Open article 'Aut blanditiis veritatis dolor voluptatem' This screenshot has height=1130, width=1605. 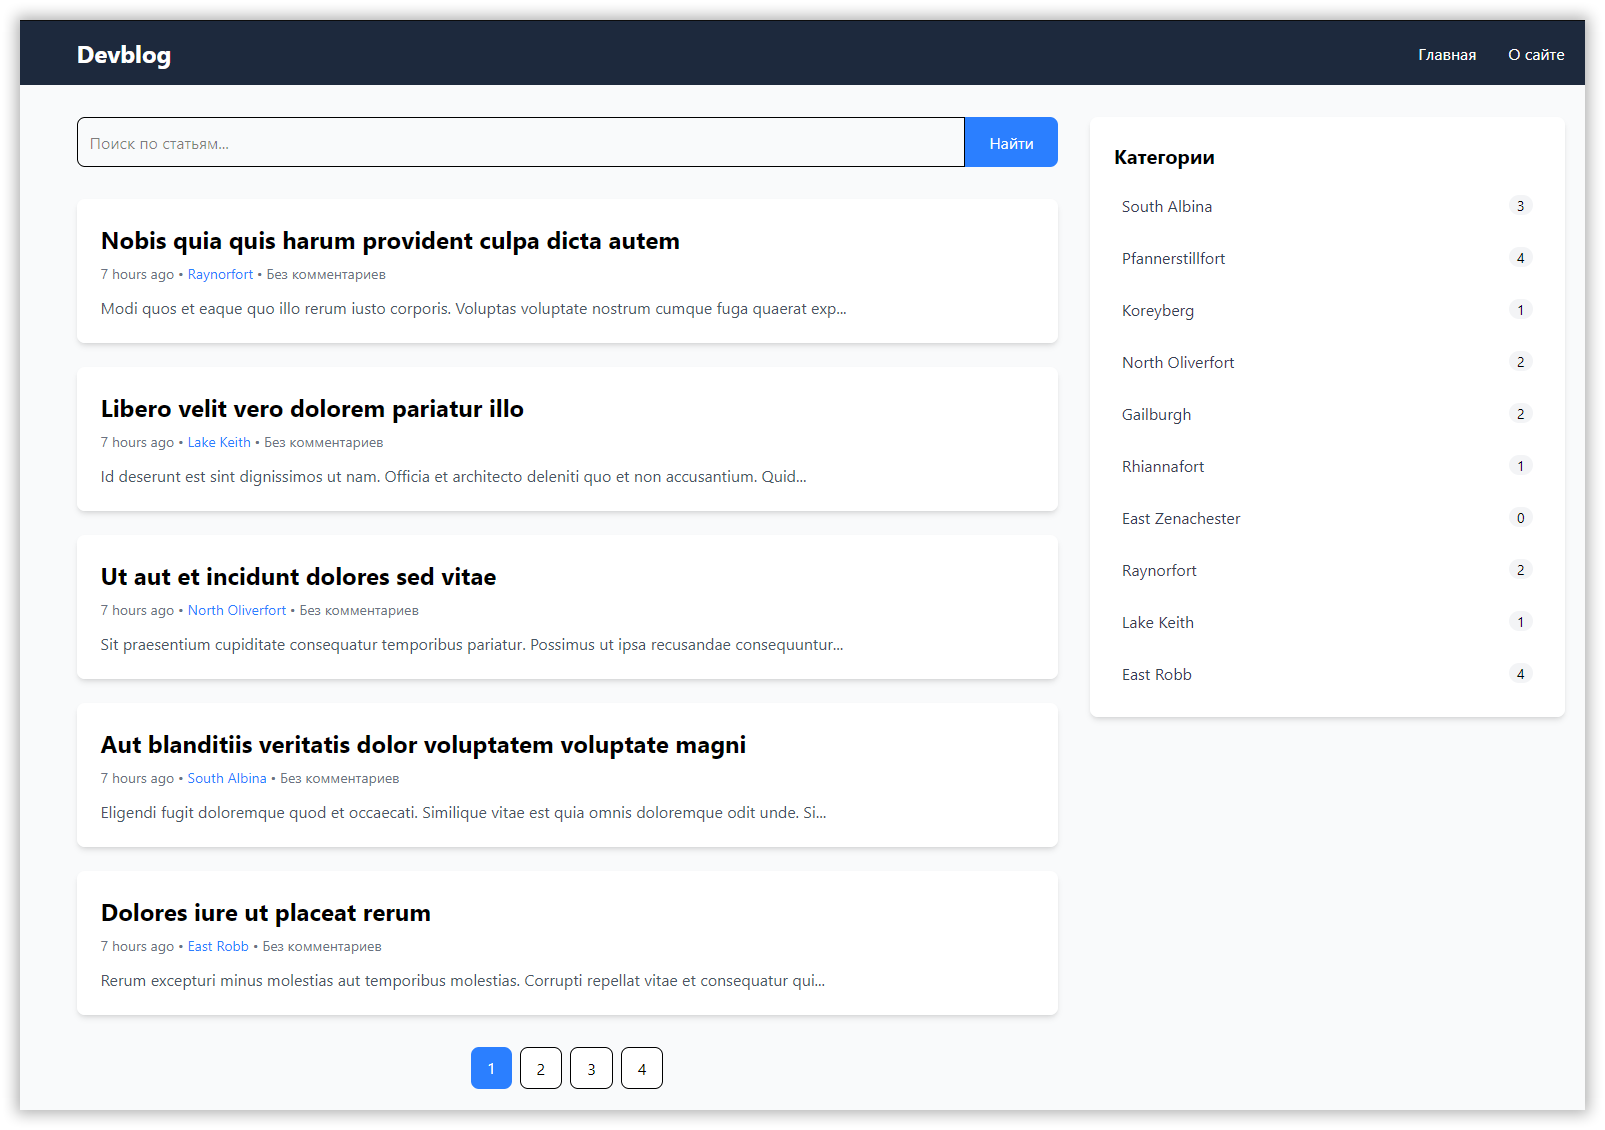tap(423, 745)
